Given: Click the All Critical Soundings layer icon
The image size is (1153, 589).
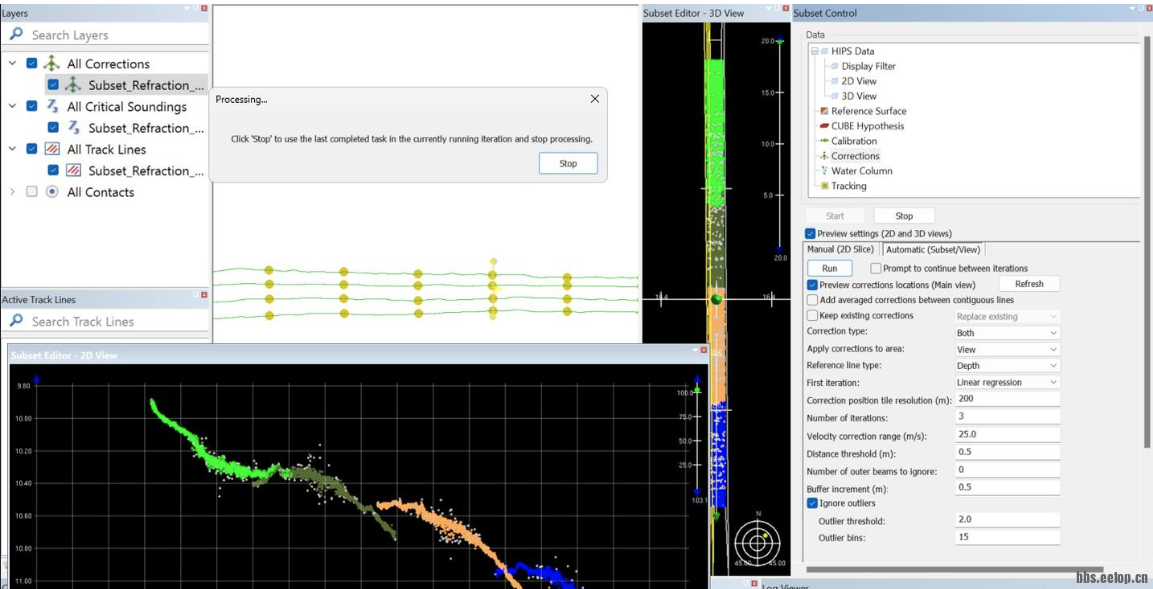Looking at the screenshot, I should click(51, 107).
